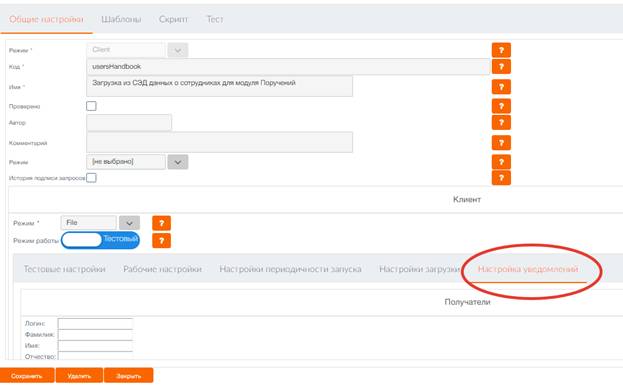The height and width of the screenshot is (388, 623).
Task: Tick the Проверено checkbox
Action: point(91,106)
